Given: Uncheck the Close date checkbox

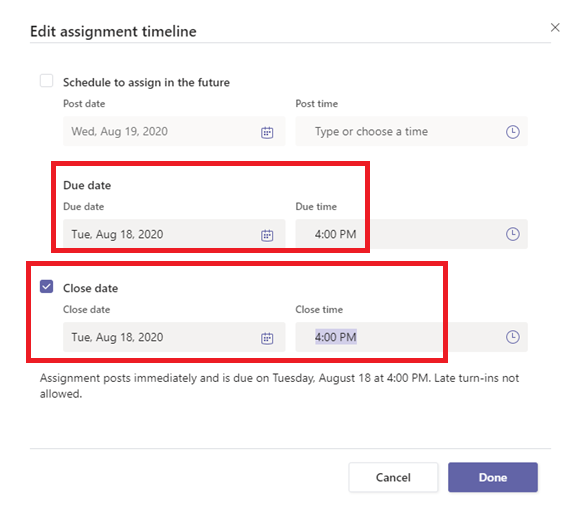Looking at the screenshot, I should 47,287.
